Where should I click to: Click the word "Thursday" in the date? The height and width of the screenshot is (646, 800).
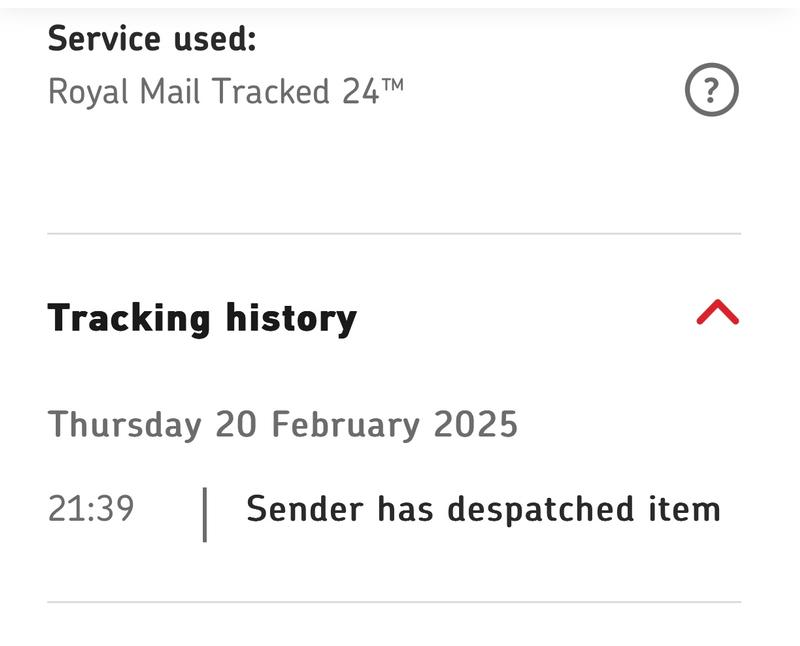pos(124,425)
